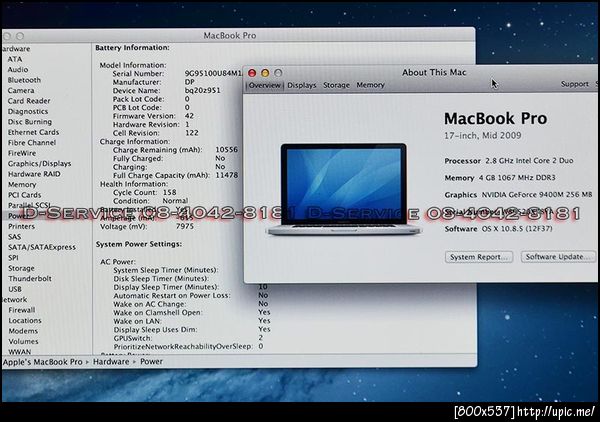Click the Software Update button

pyautogui.click(x=558, y=257)
